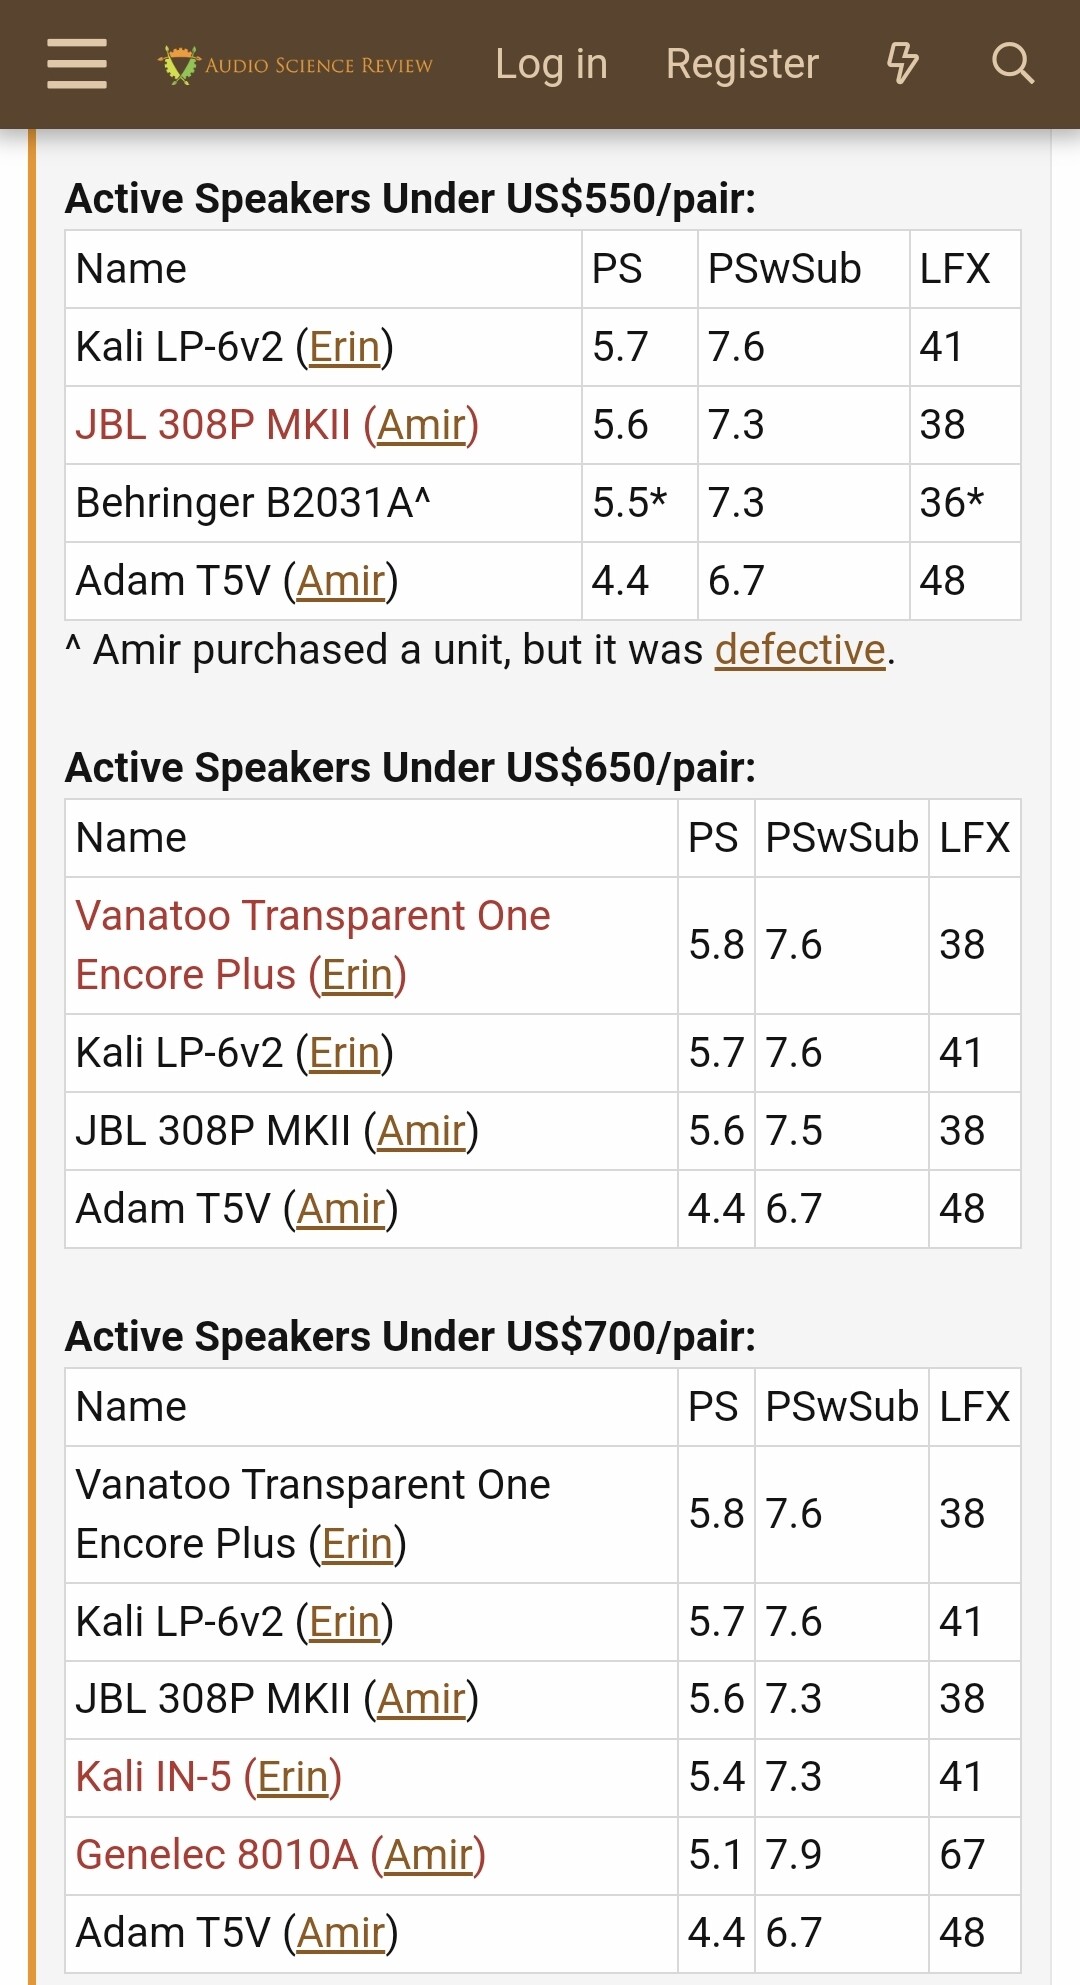Open Amir's JBL 308P MKII review under US$550
Viewport: 1080px width, 1985px height.
click(x=421, y=425)
